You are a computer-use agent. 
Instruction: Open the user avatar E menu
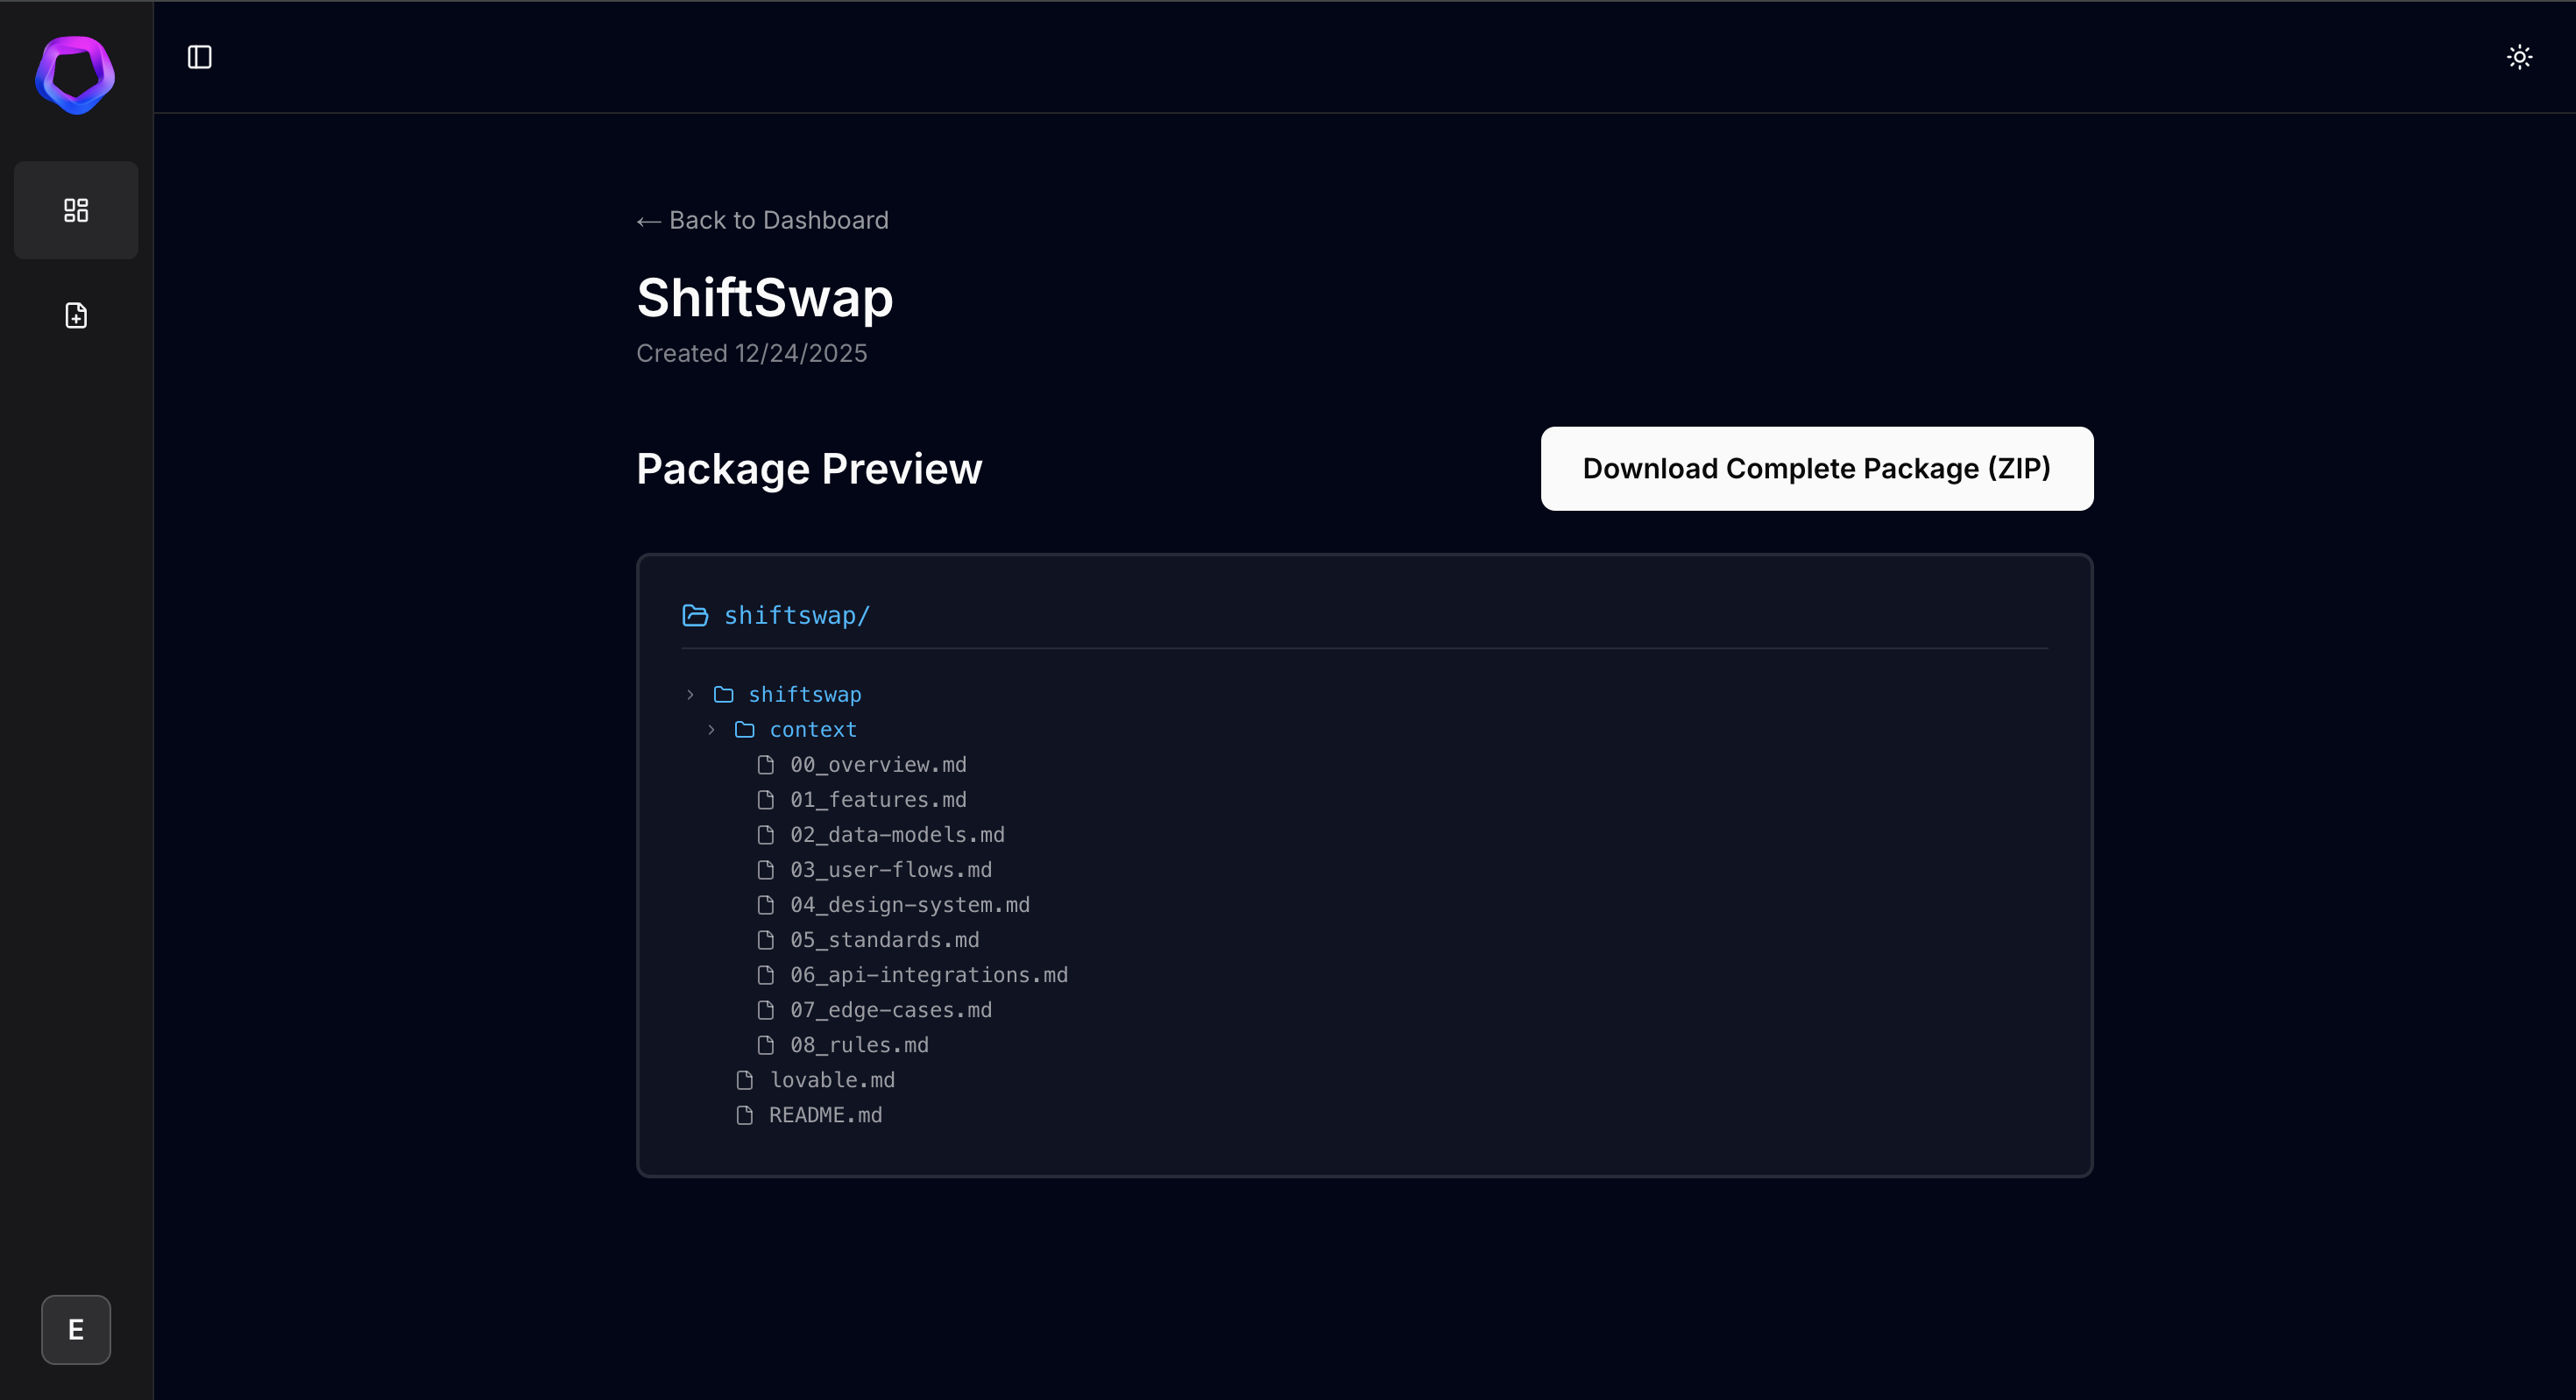click(x=76, y=1329)
